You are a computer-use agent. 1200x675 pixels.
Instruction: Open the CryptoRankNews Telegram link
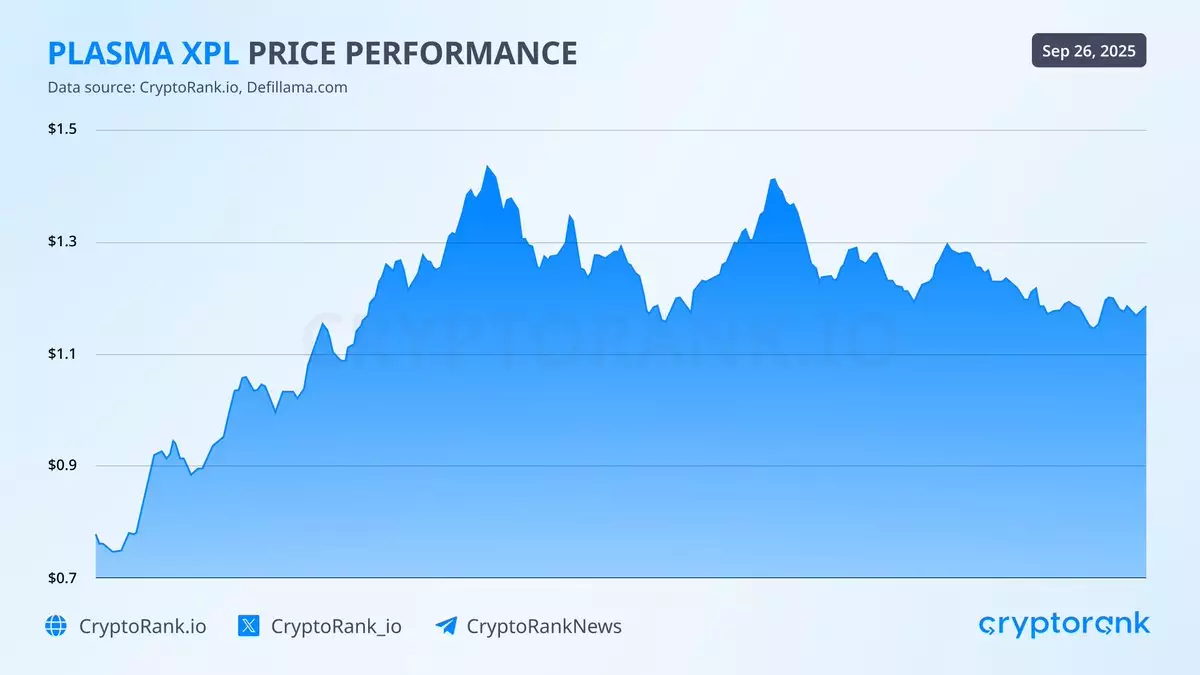(x=544, y=626)
